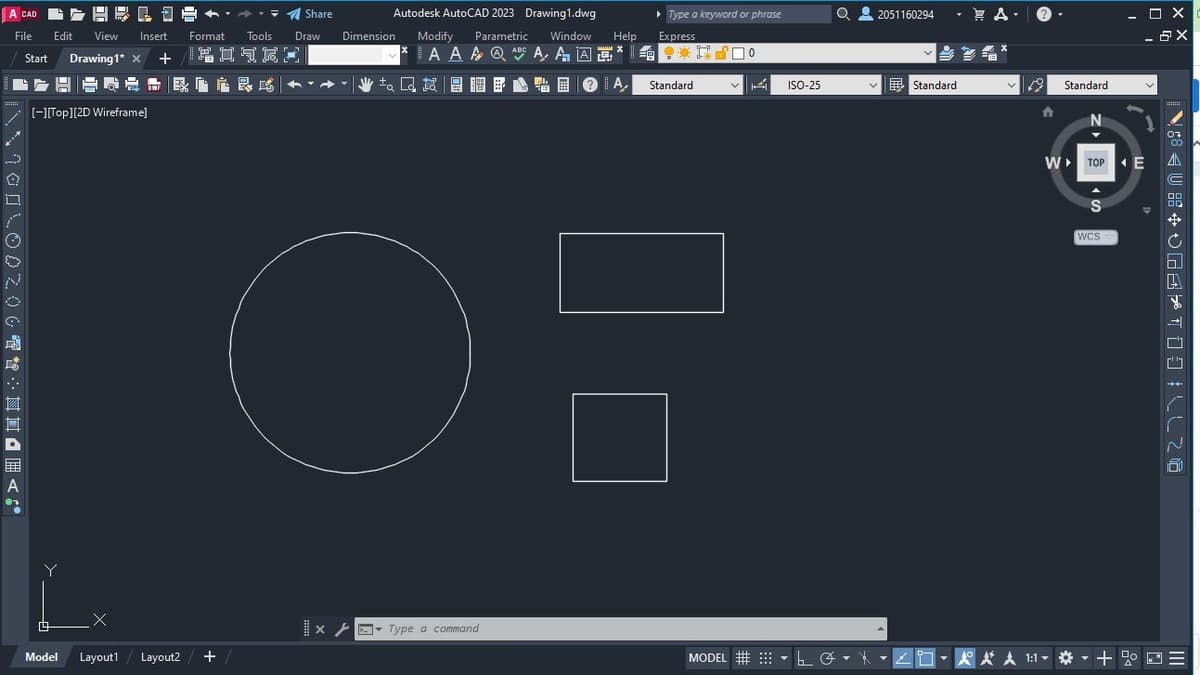
Task: Click the TOP face of the ViewCube
Action: click(1096, 162)
